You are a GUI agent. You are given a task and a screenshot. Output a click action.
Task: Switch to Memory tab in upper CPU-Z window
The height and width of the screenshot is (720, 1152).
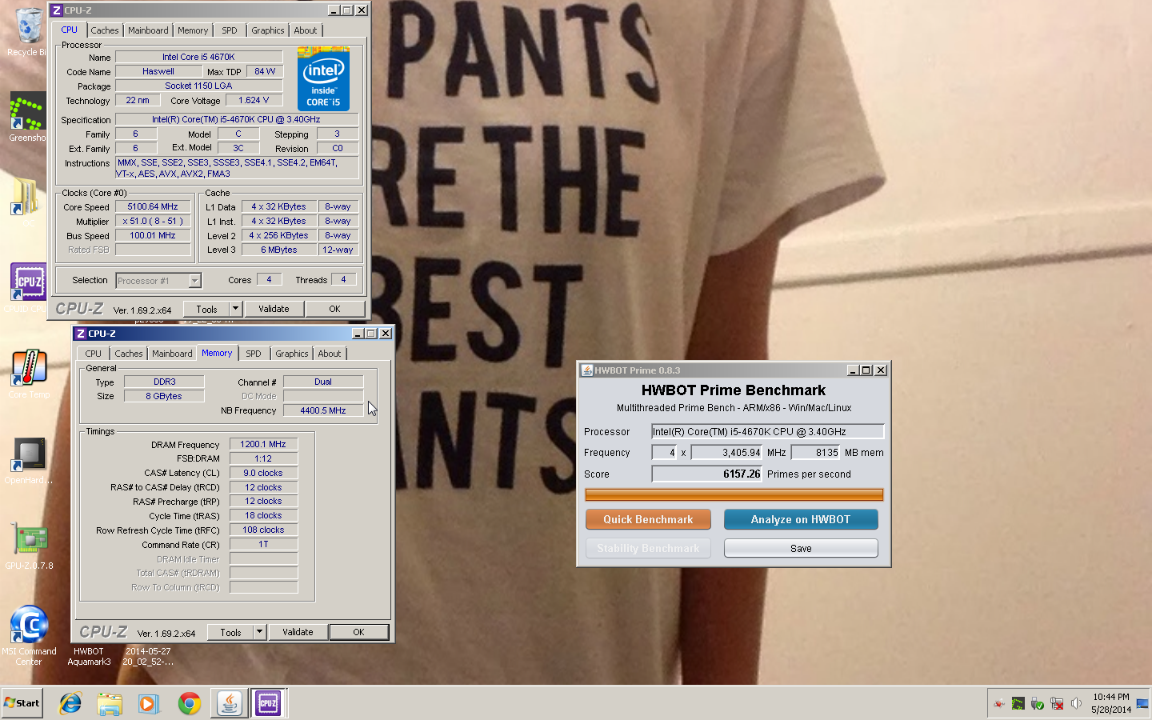coord(192,30)
